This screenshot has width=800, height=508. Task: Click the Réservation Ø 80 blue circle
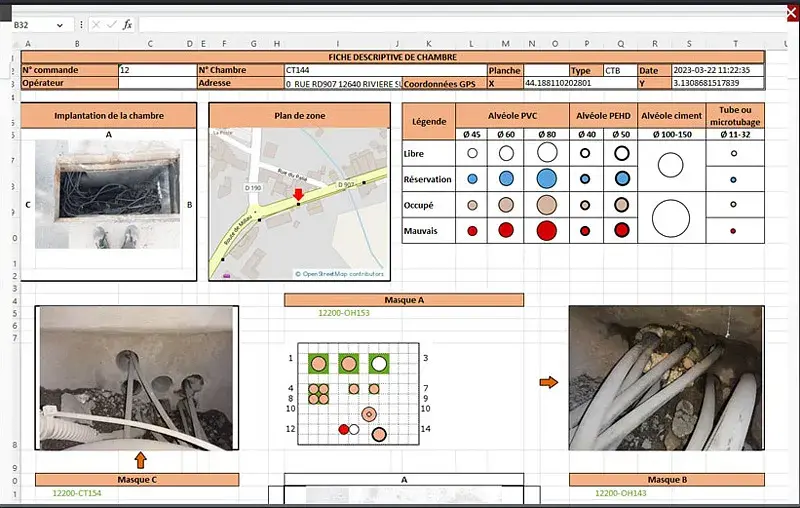[546, 179]
